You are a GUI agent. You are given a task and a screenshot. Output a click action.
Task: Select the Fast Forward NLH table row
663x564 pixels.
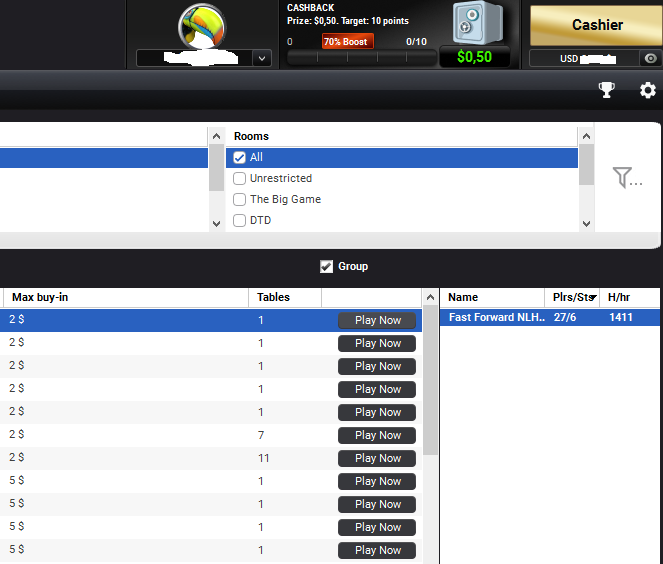tap(496, 317)
